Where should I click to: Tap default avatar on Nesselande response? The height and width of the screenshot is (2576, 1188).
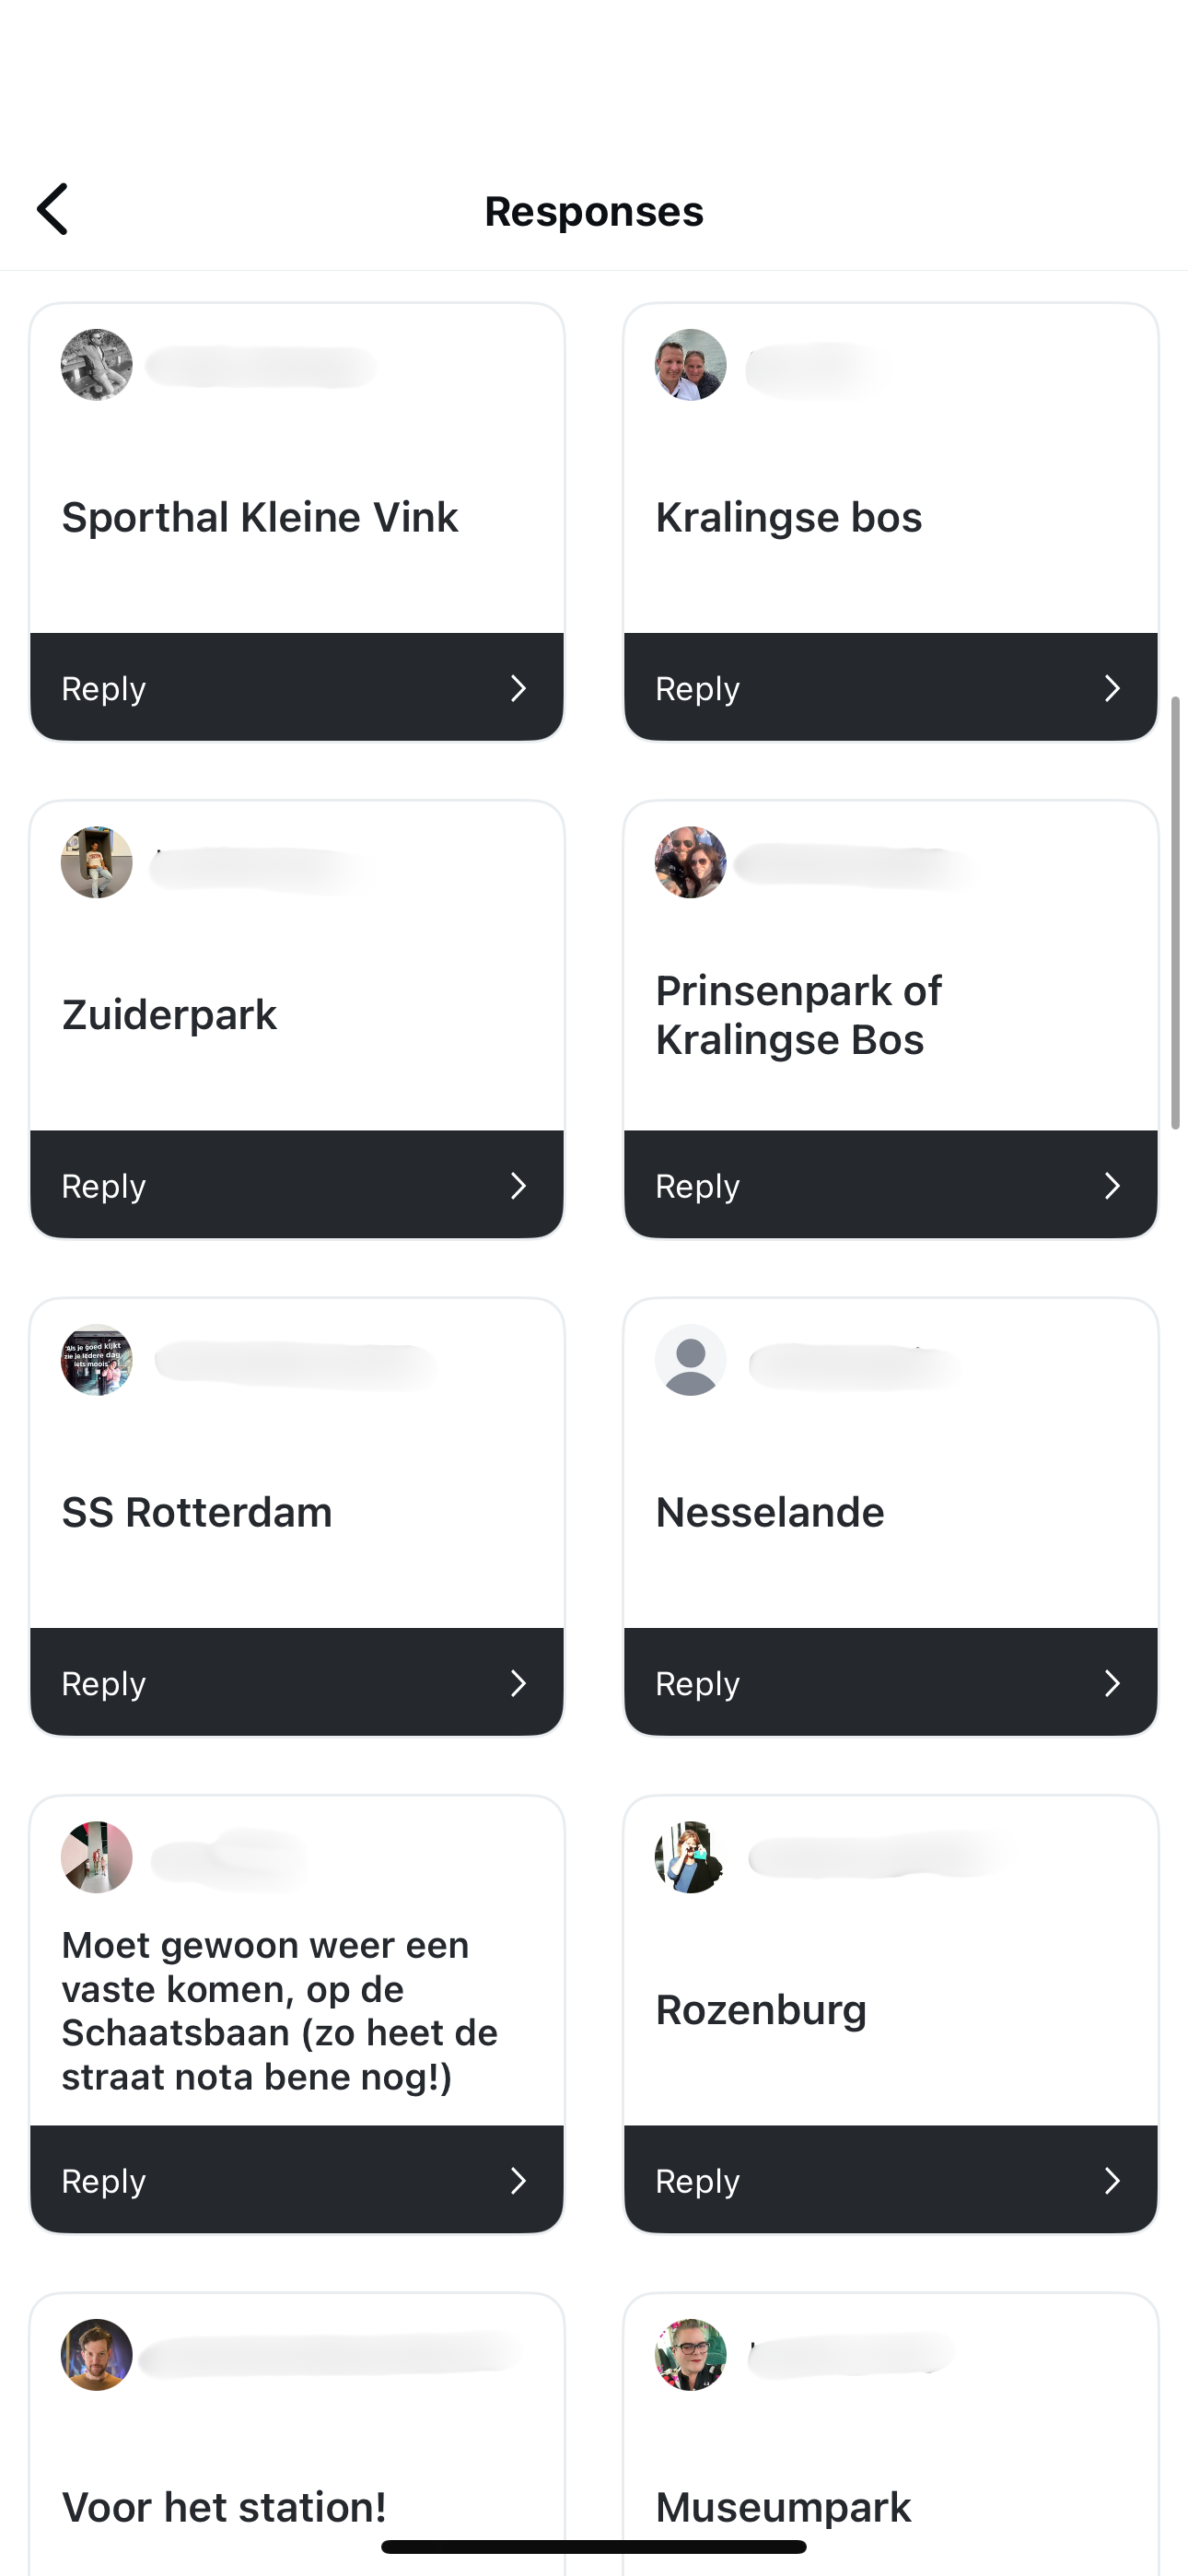point(691,1360)
